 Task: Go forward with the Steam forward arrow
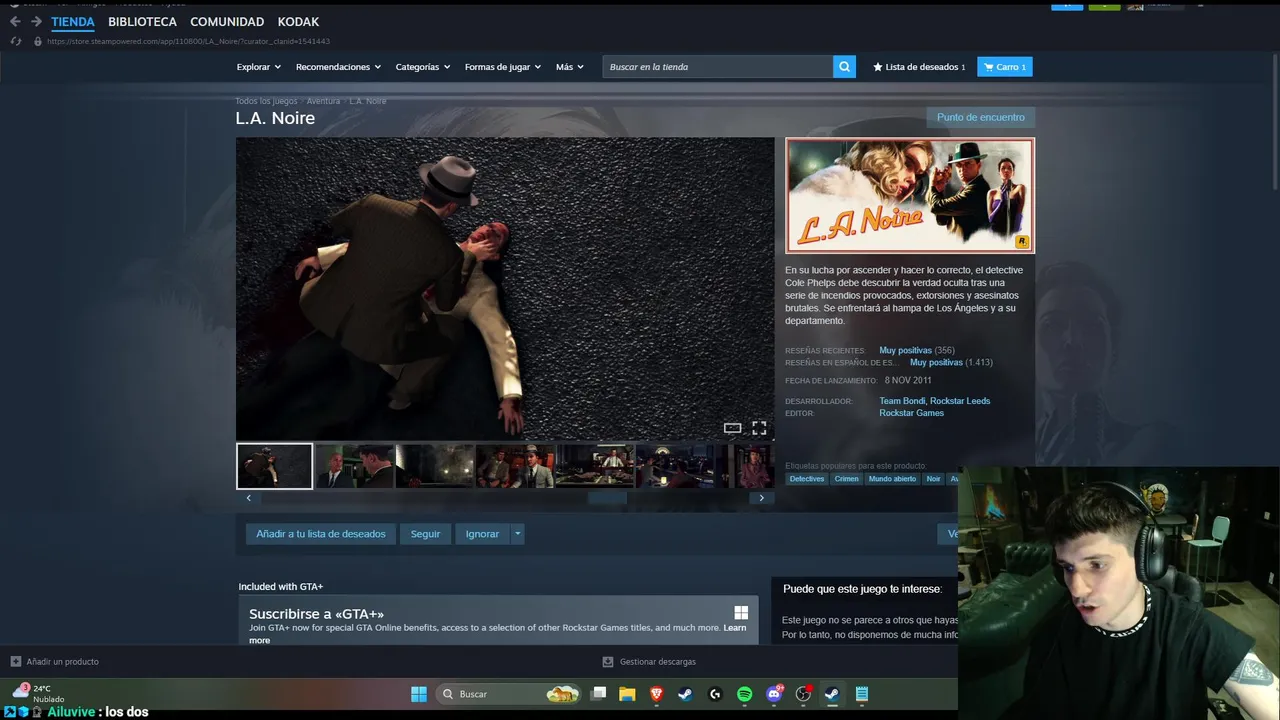(36, 21)
